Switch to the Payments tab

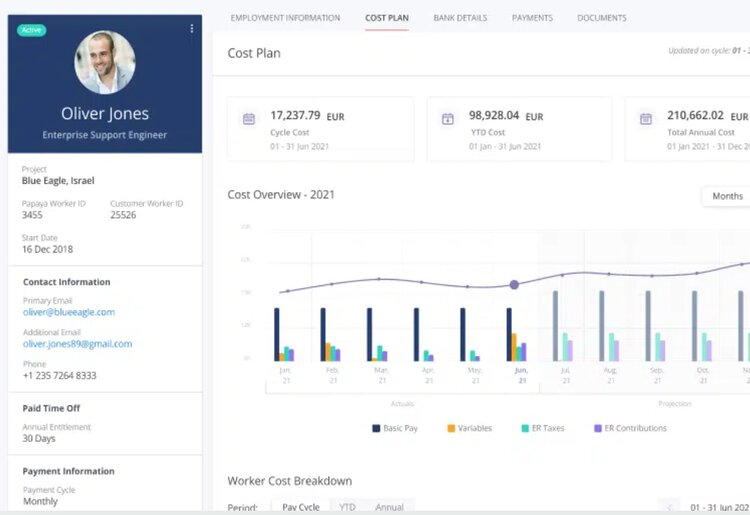[x=532, y=18]
